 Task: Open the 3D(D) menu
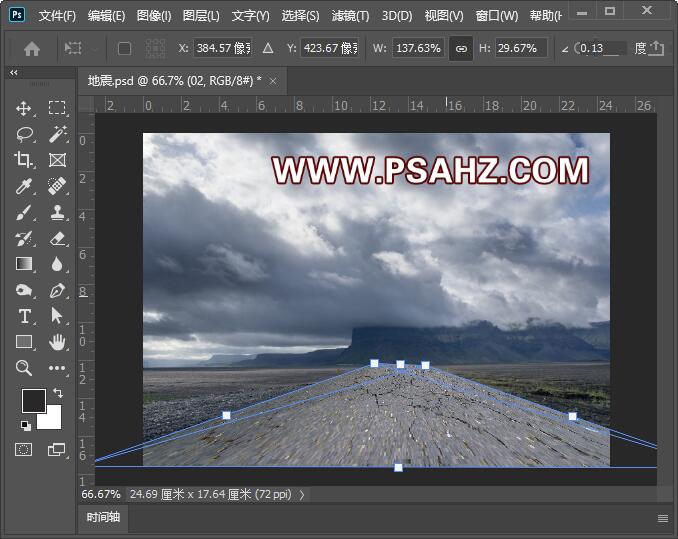pos(397,16)
